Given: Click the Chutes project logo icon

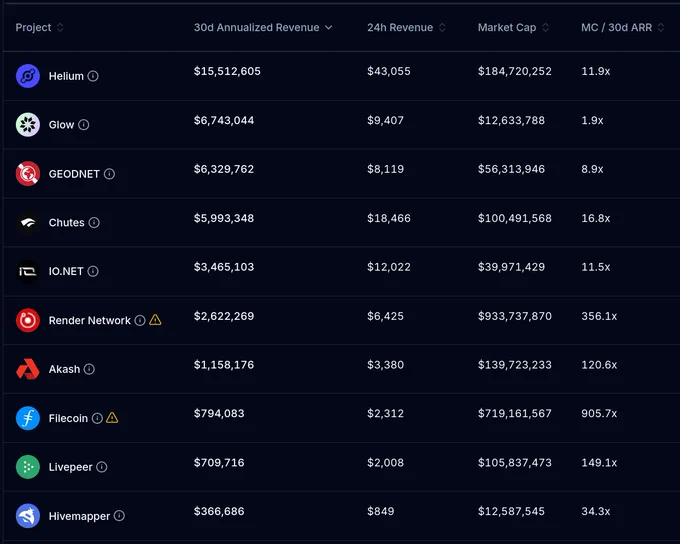Looking at the screenshot, I should (28, 223).
